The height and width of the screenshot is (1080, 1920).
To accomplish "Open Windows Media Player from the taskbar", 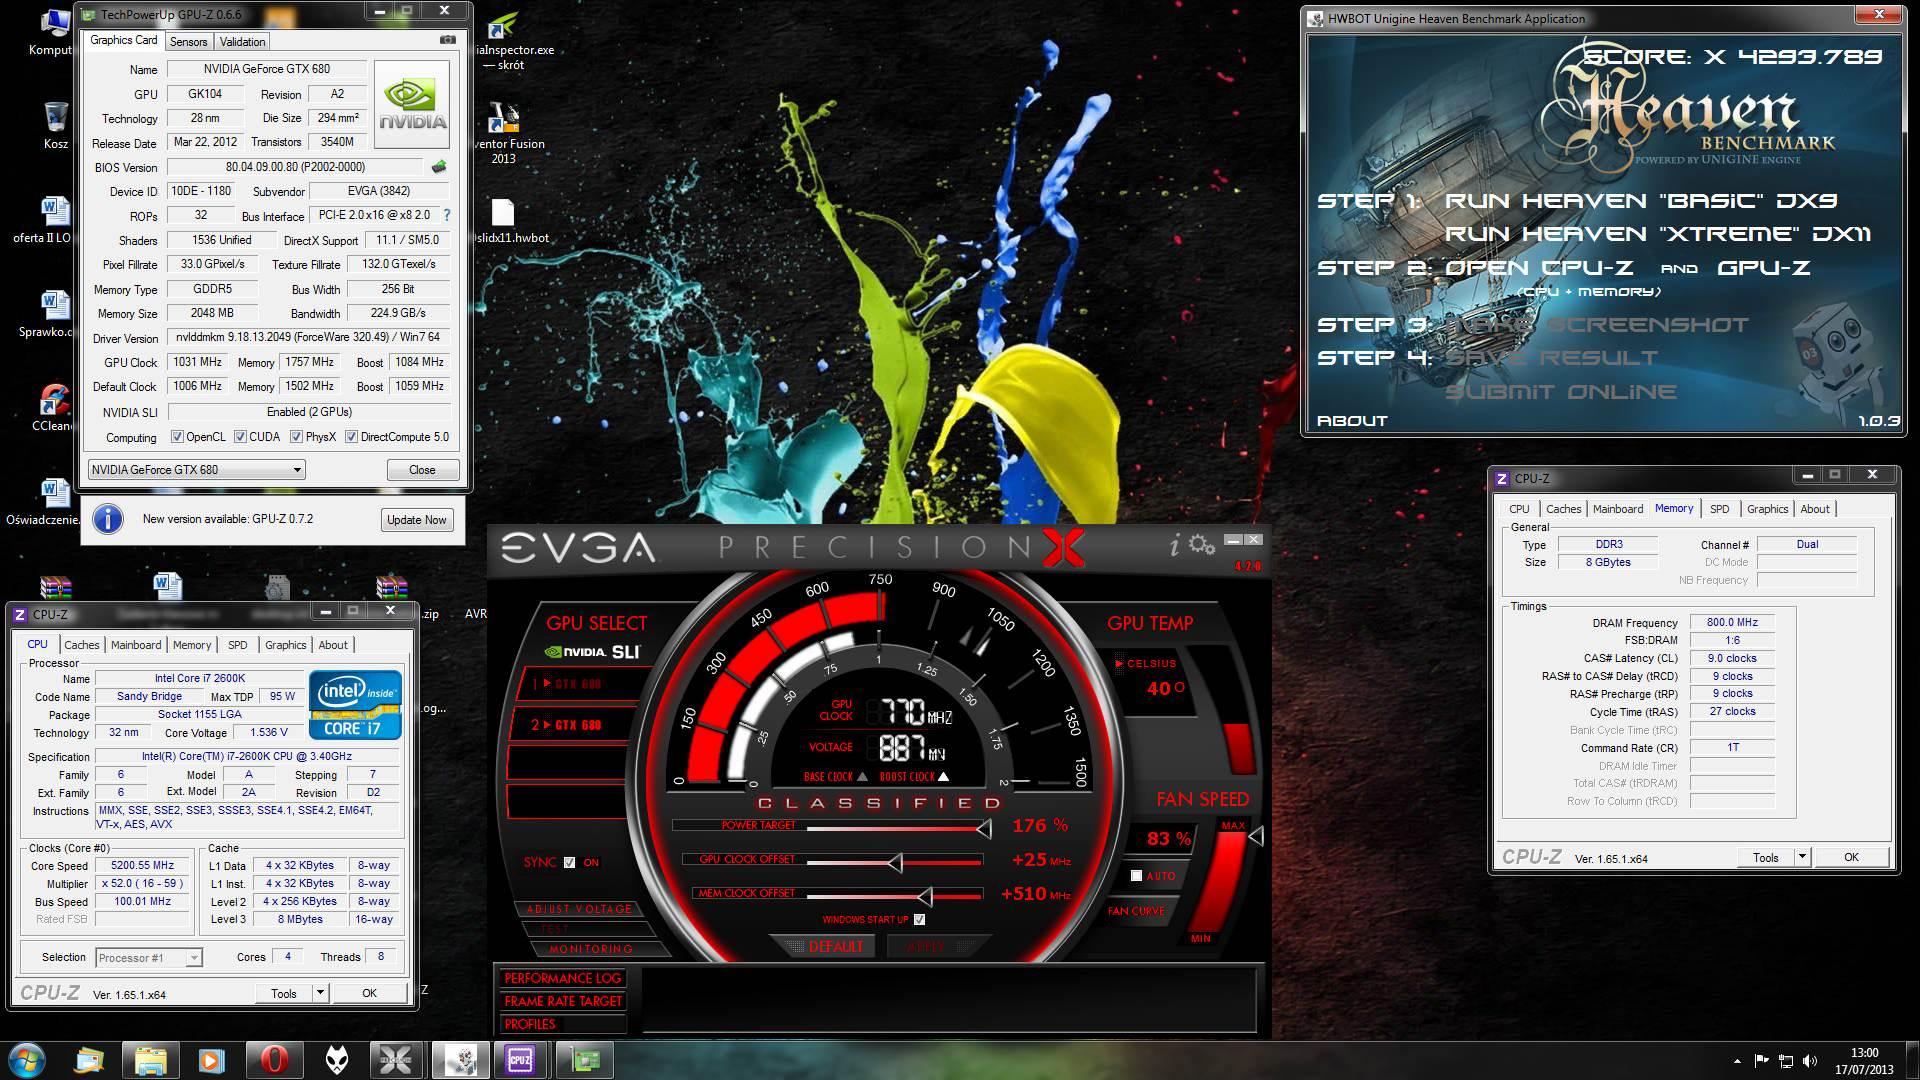I will click(211, 1060).
